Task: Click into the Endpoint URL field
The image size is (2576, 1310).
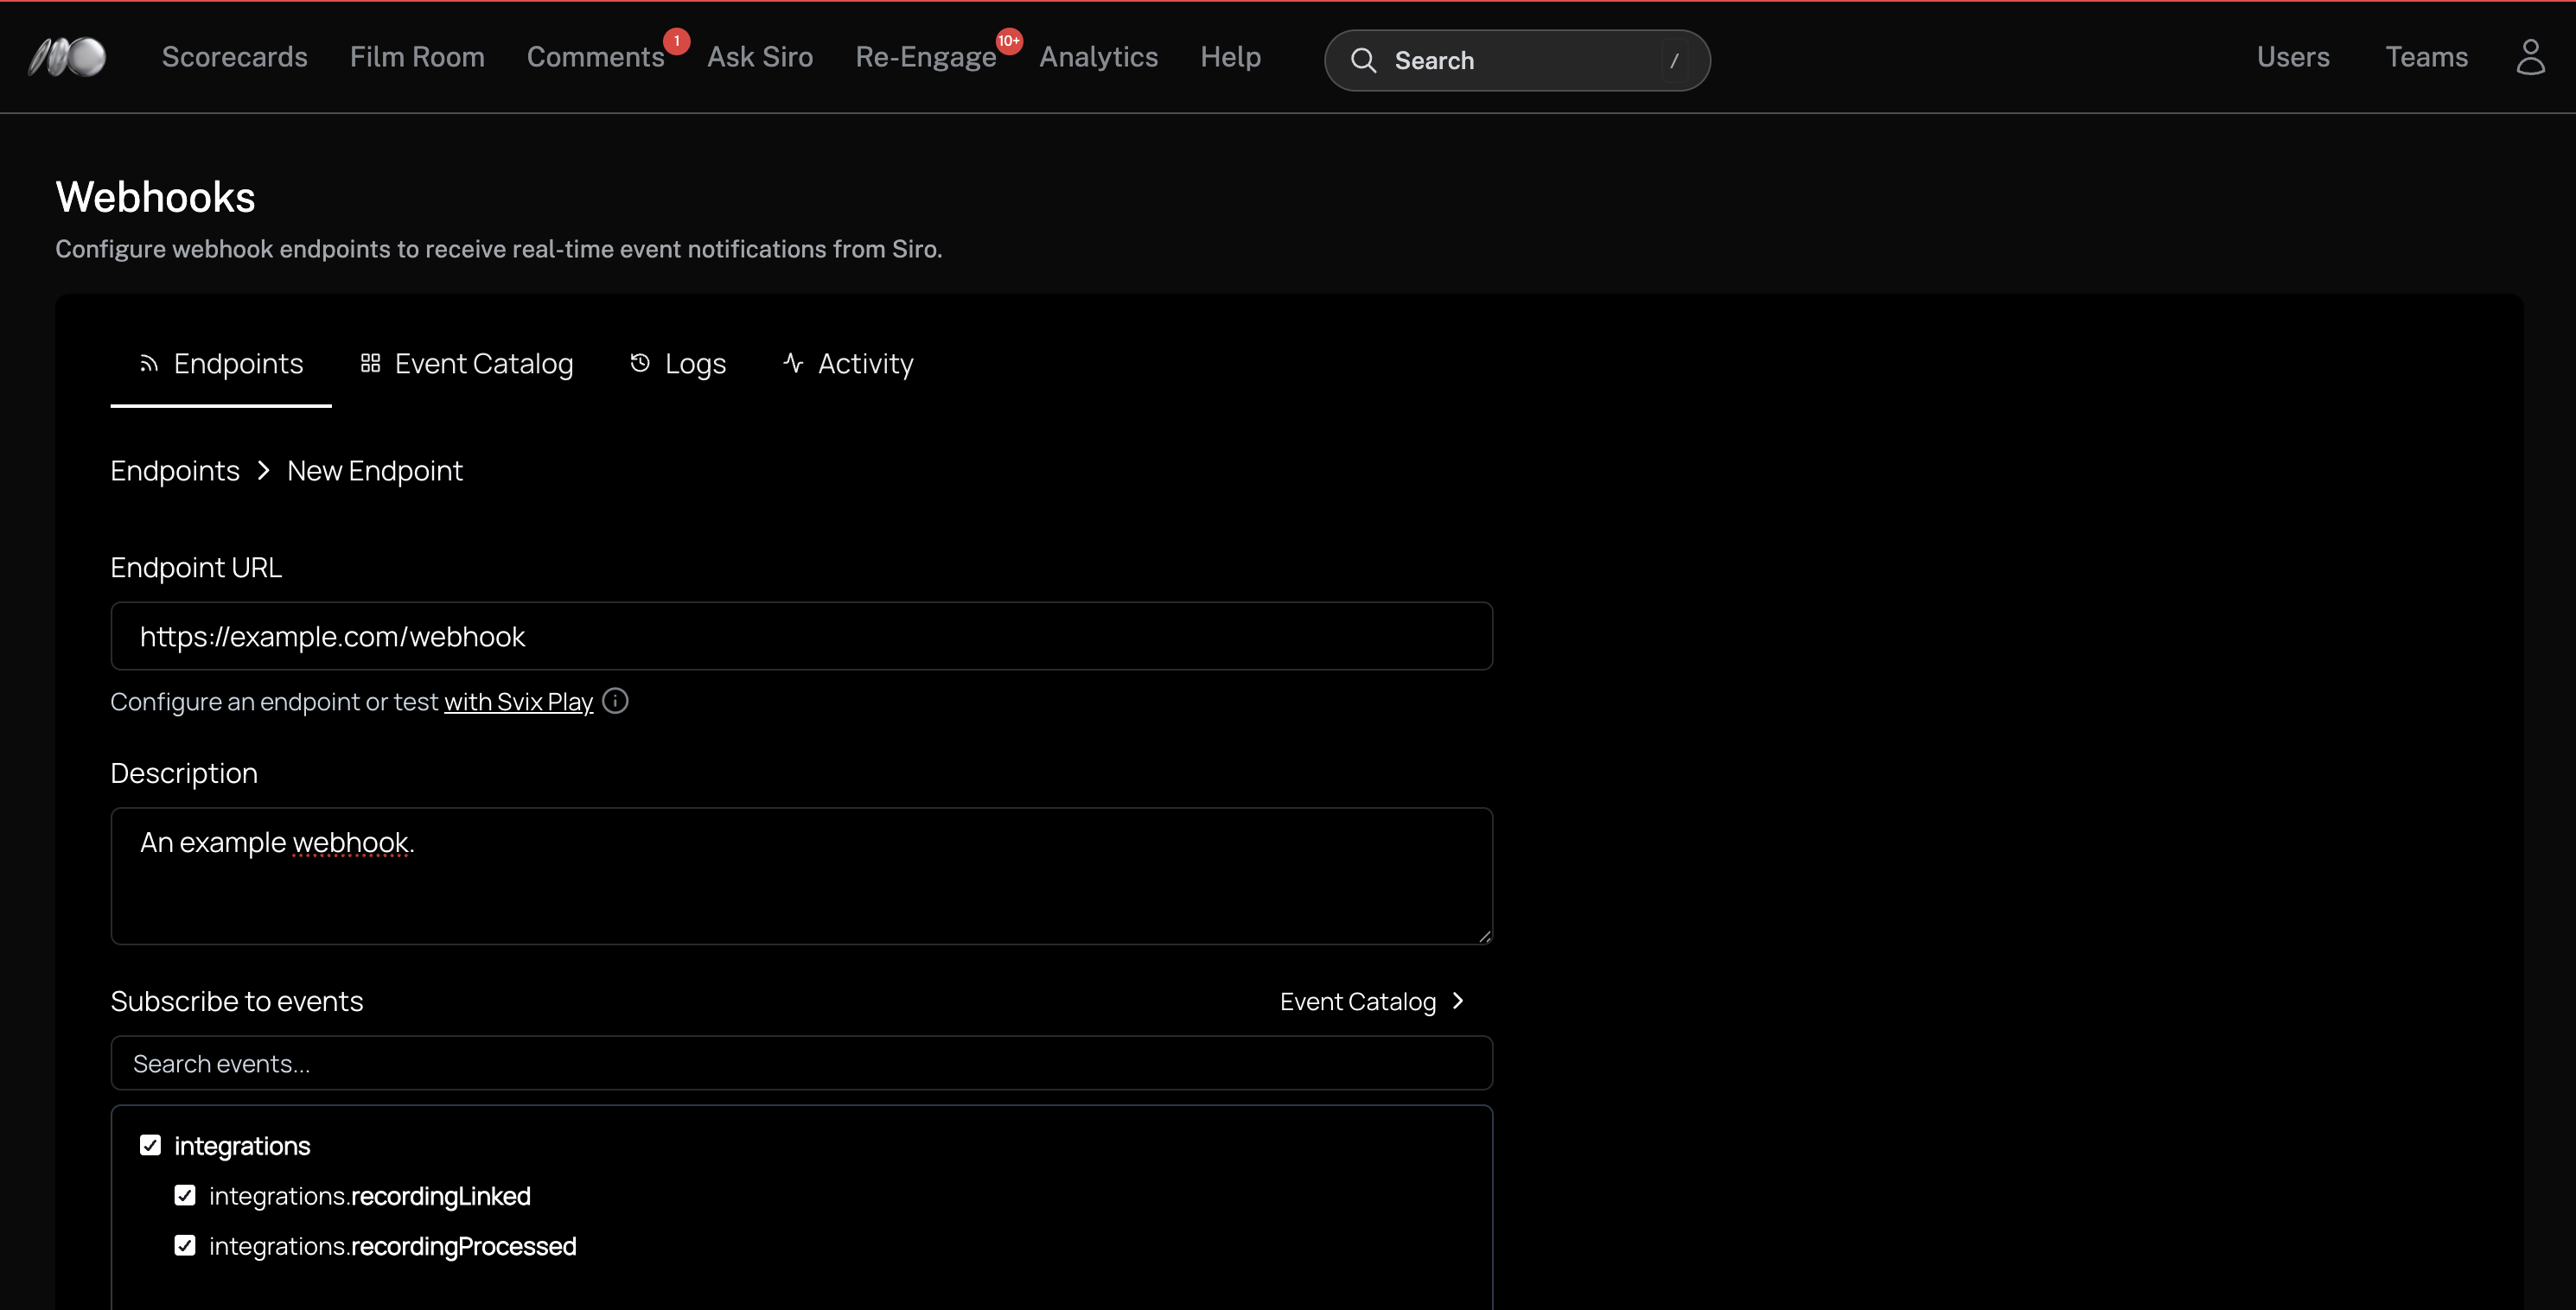Action: (802, 636)
